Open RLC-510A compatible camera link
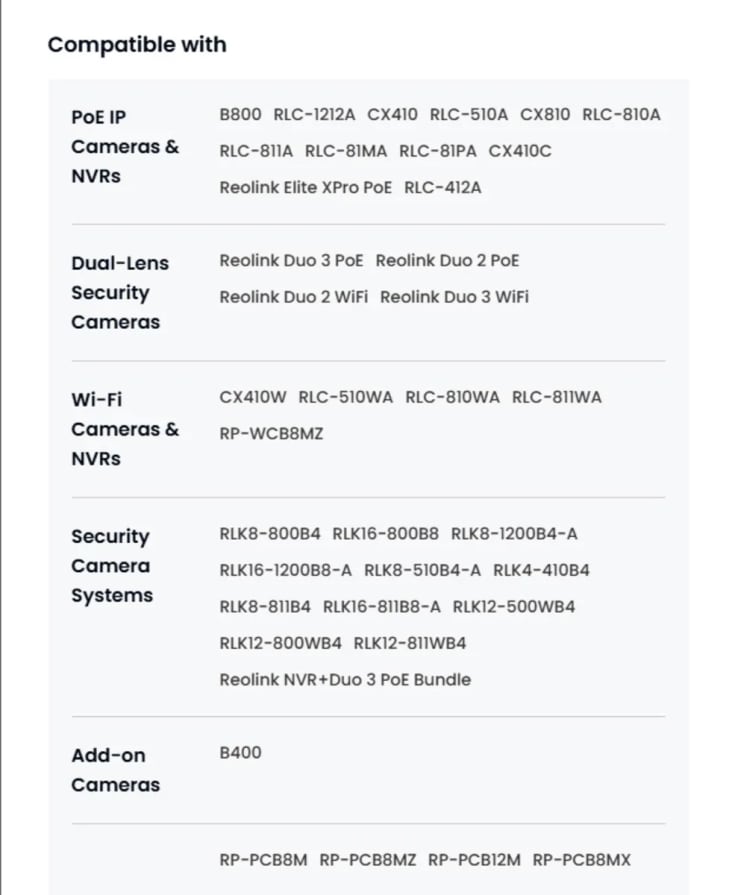This screenshot has width=735, height=895. pos(469,114)
